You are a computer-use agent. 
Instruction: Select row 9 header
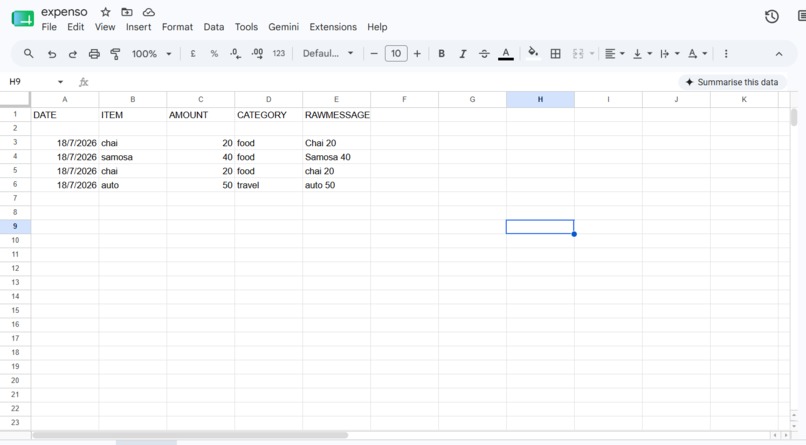click(15, 226)
